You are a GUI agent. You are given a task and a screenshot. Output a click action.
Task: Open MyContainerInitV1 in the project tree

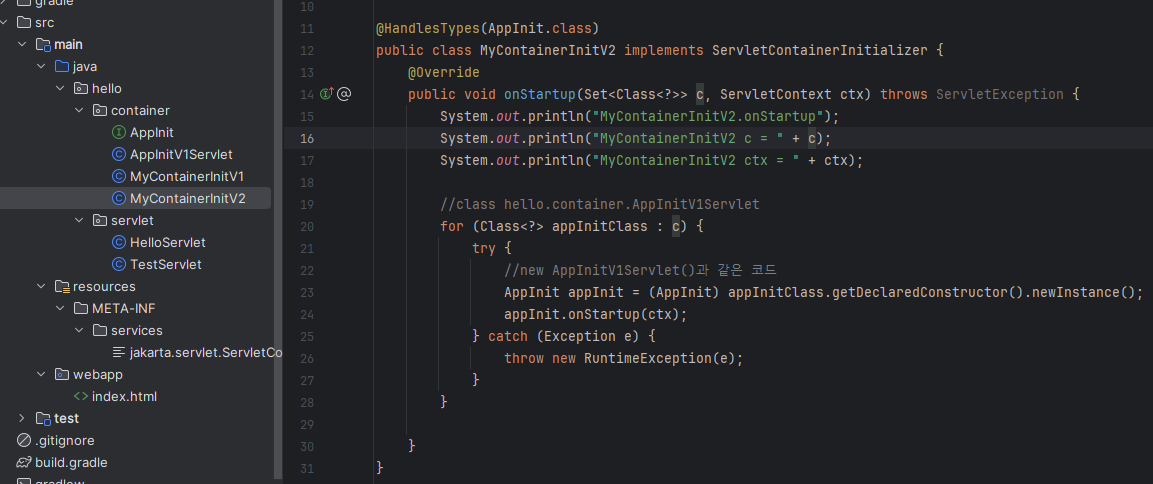187,177
